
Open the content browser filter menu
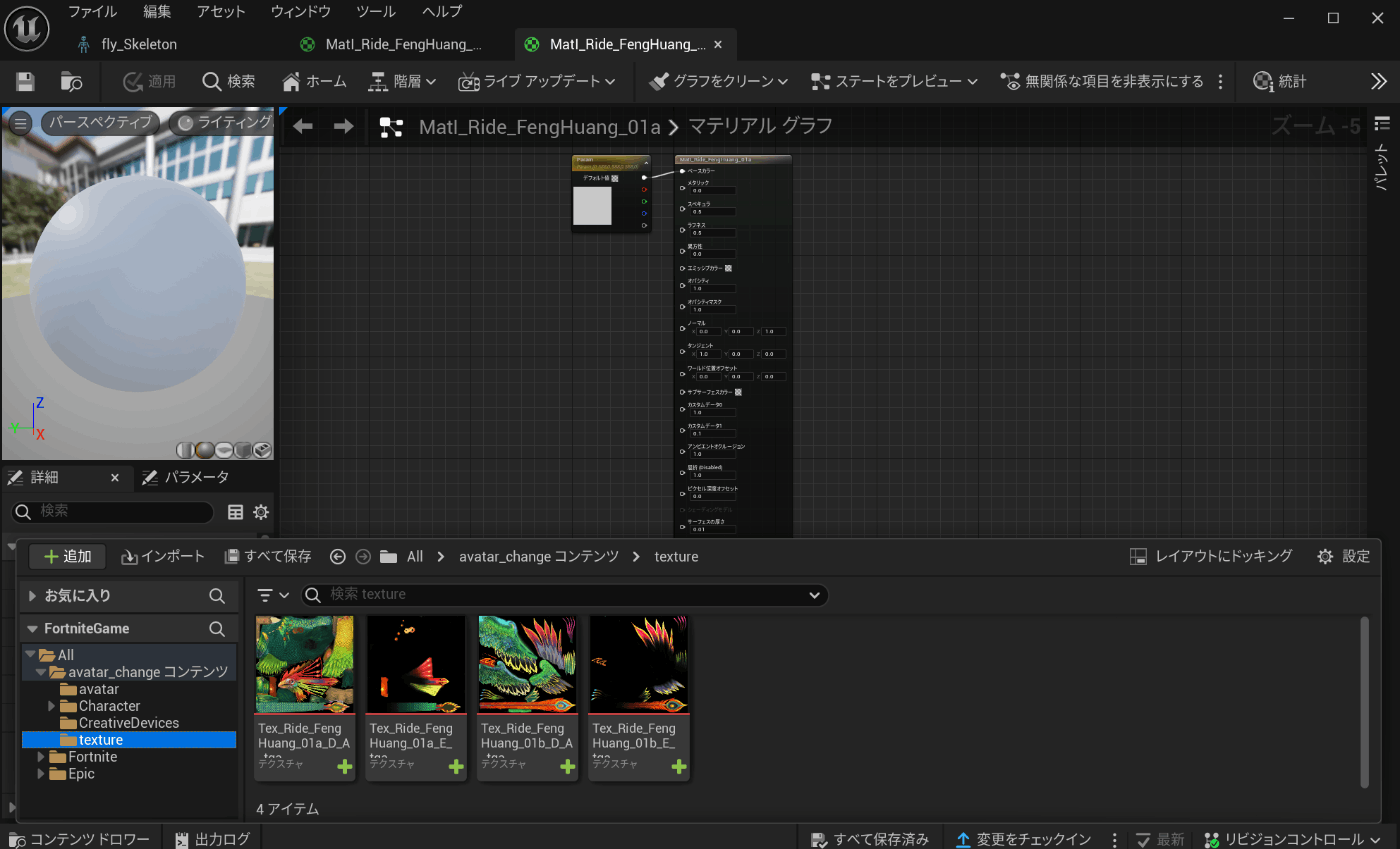click(273, 595)
